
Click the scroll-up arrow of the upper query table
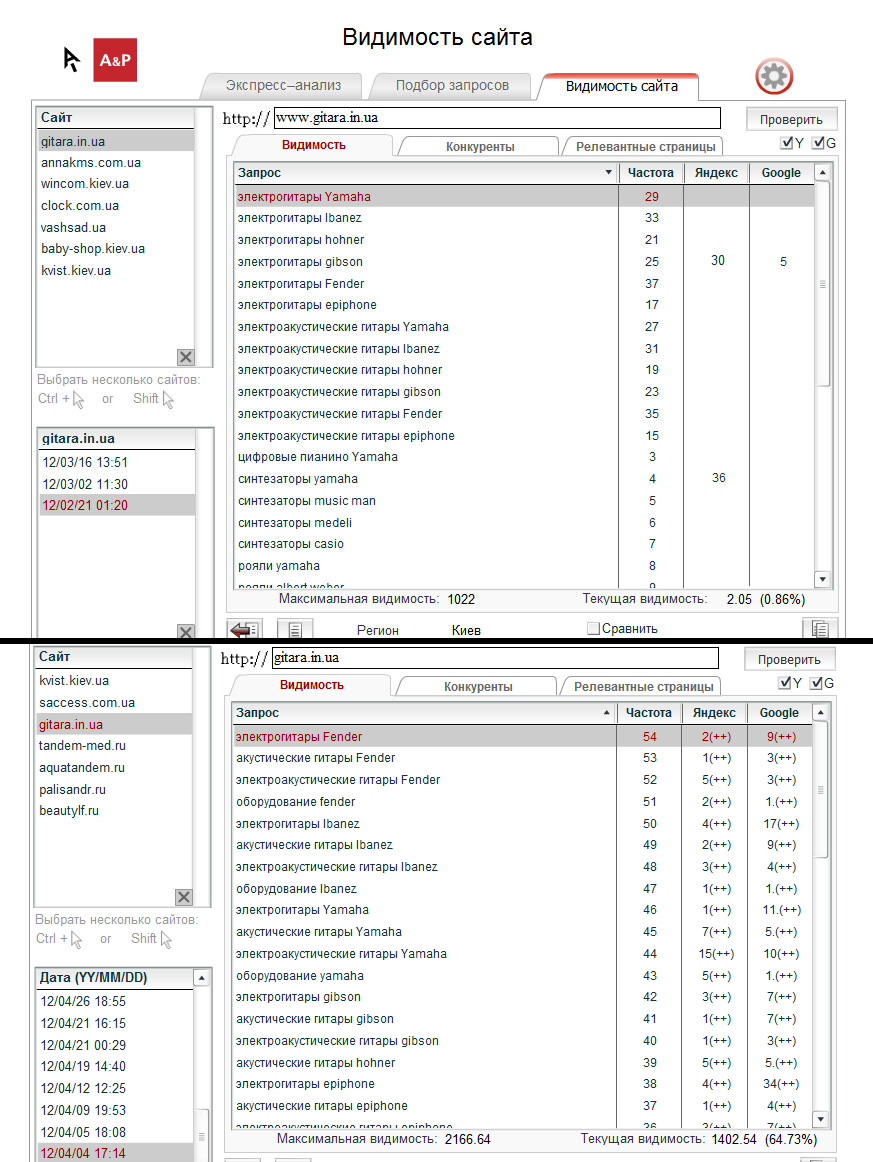tap(822, 173)
